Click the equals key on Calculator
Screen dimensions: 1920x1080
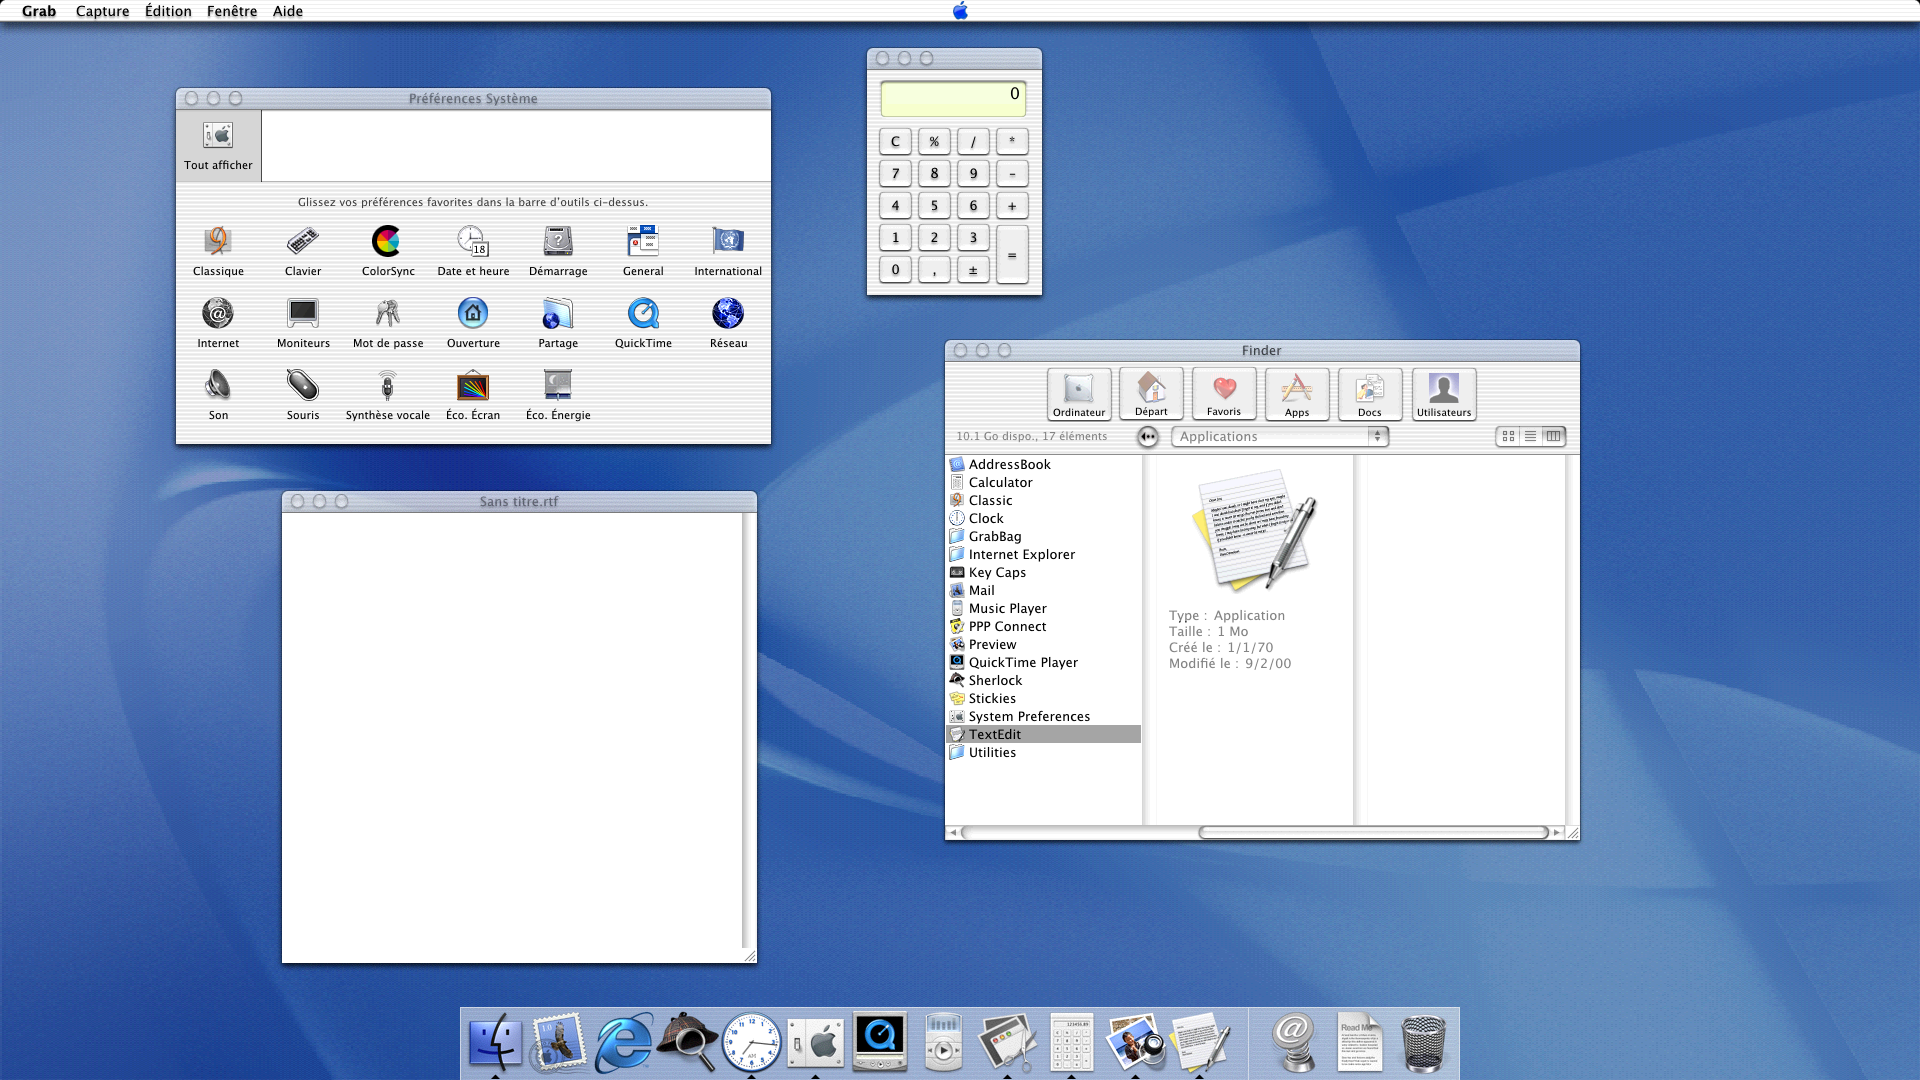click(x=1012, y=254)
